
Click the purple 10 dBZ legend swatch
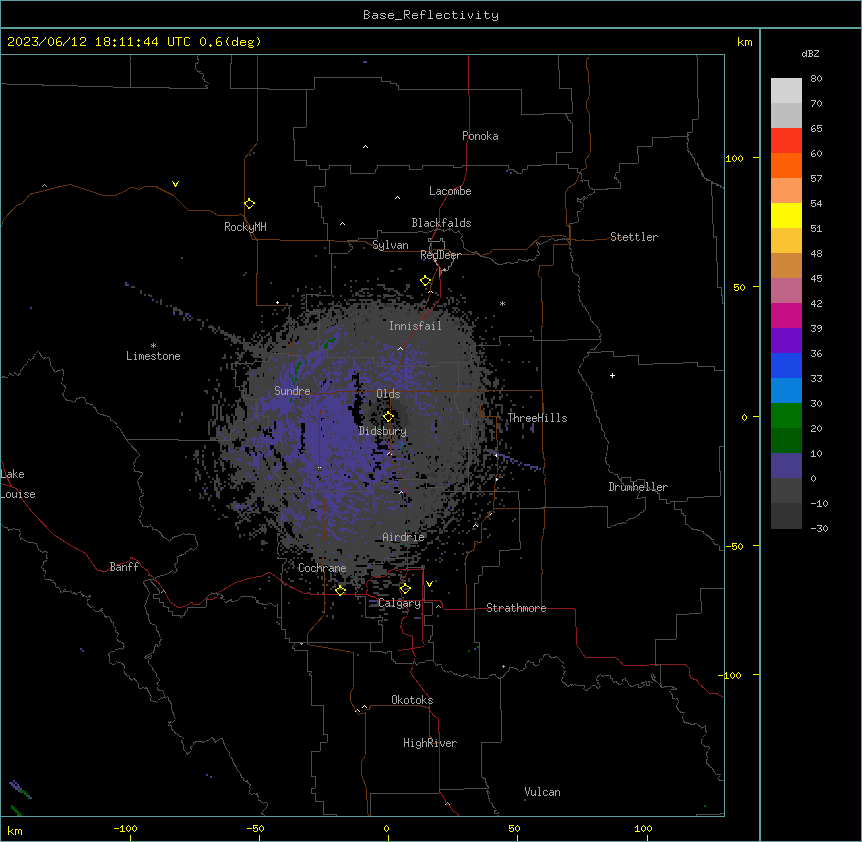786,466
